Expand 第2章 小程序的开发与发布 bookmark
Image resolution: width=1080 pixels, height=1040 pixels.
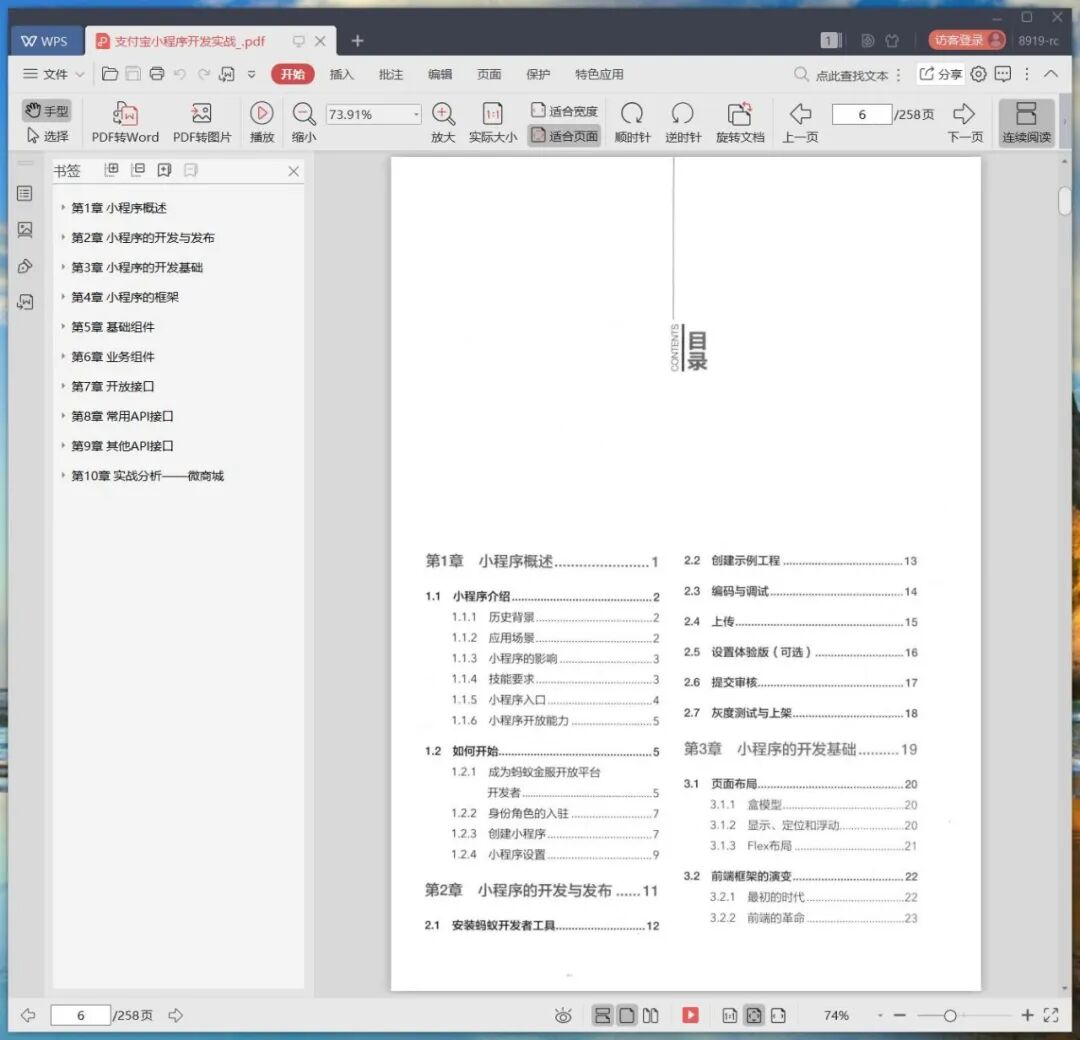pyautogui.click(x=63, y=237)
